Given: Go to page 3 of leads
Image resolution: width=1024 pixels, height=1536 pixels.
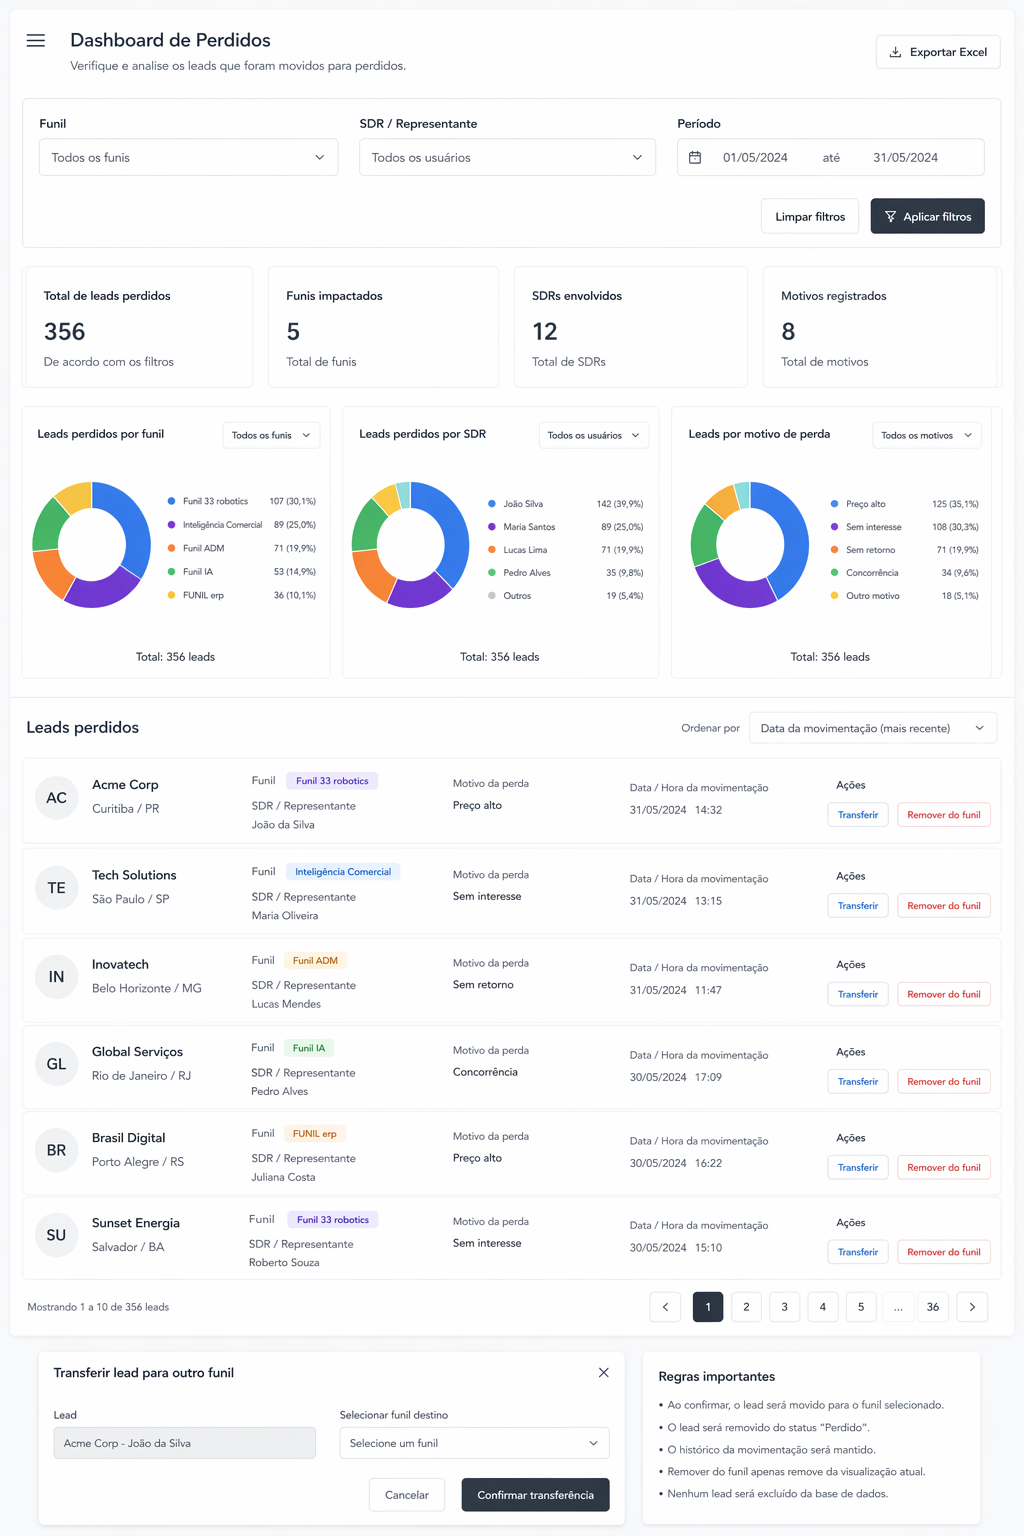Looking at the screenshot, I should (785, 1307).
